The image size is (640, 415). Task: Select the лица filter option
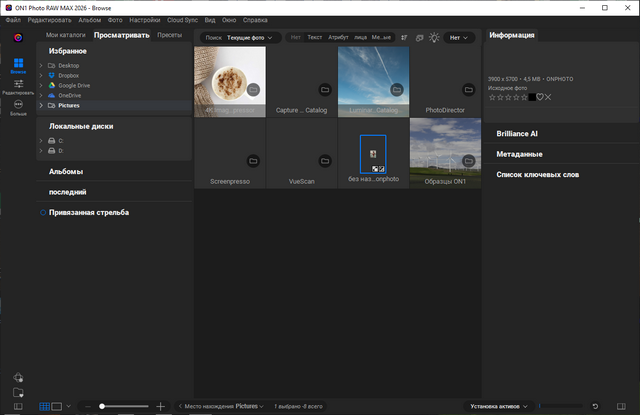coord(360,37)
